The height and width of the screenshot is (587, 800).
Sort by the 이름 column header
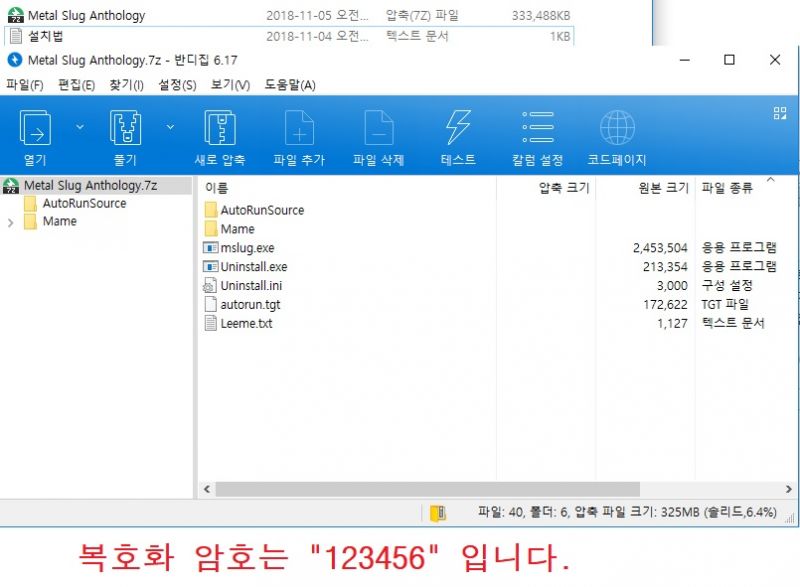pos(216,188)
